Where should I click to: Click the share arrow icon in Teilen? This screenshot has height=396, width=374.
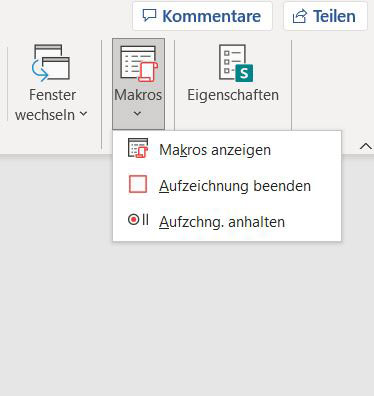click(299, 16)
